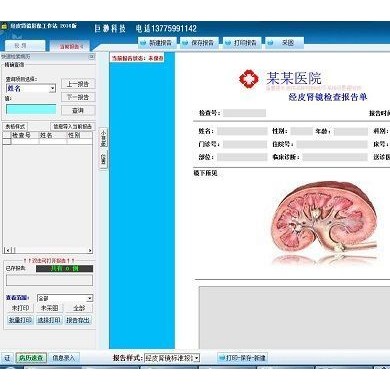Screen dimensions: 390x390
Task: Click the 全部 show all button
Action: click(x=79, y=308)
